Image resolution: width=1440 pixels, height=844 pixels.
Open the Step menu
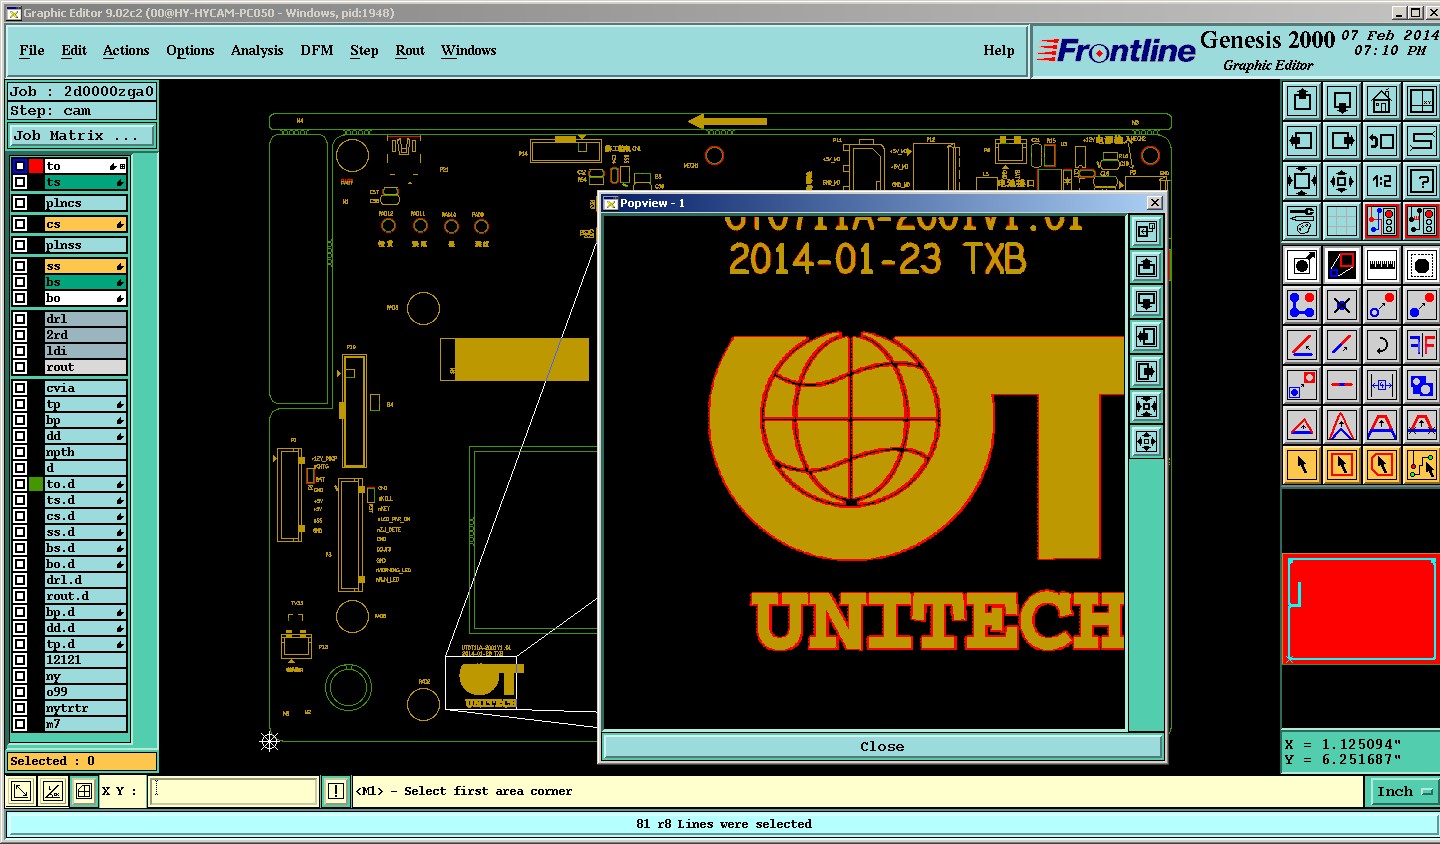point(364,50)
